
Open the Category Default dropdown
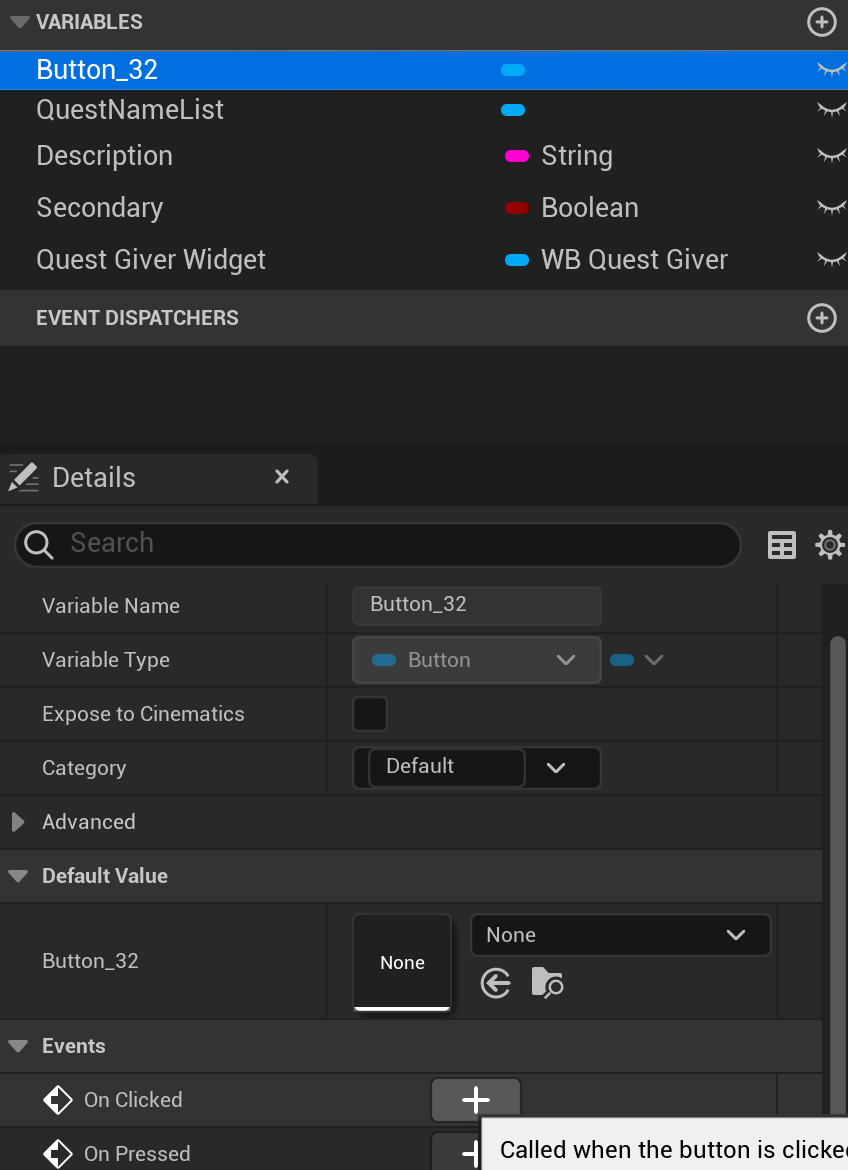(x=556, y=768)
